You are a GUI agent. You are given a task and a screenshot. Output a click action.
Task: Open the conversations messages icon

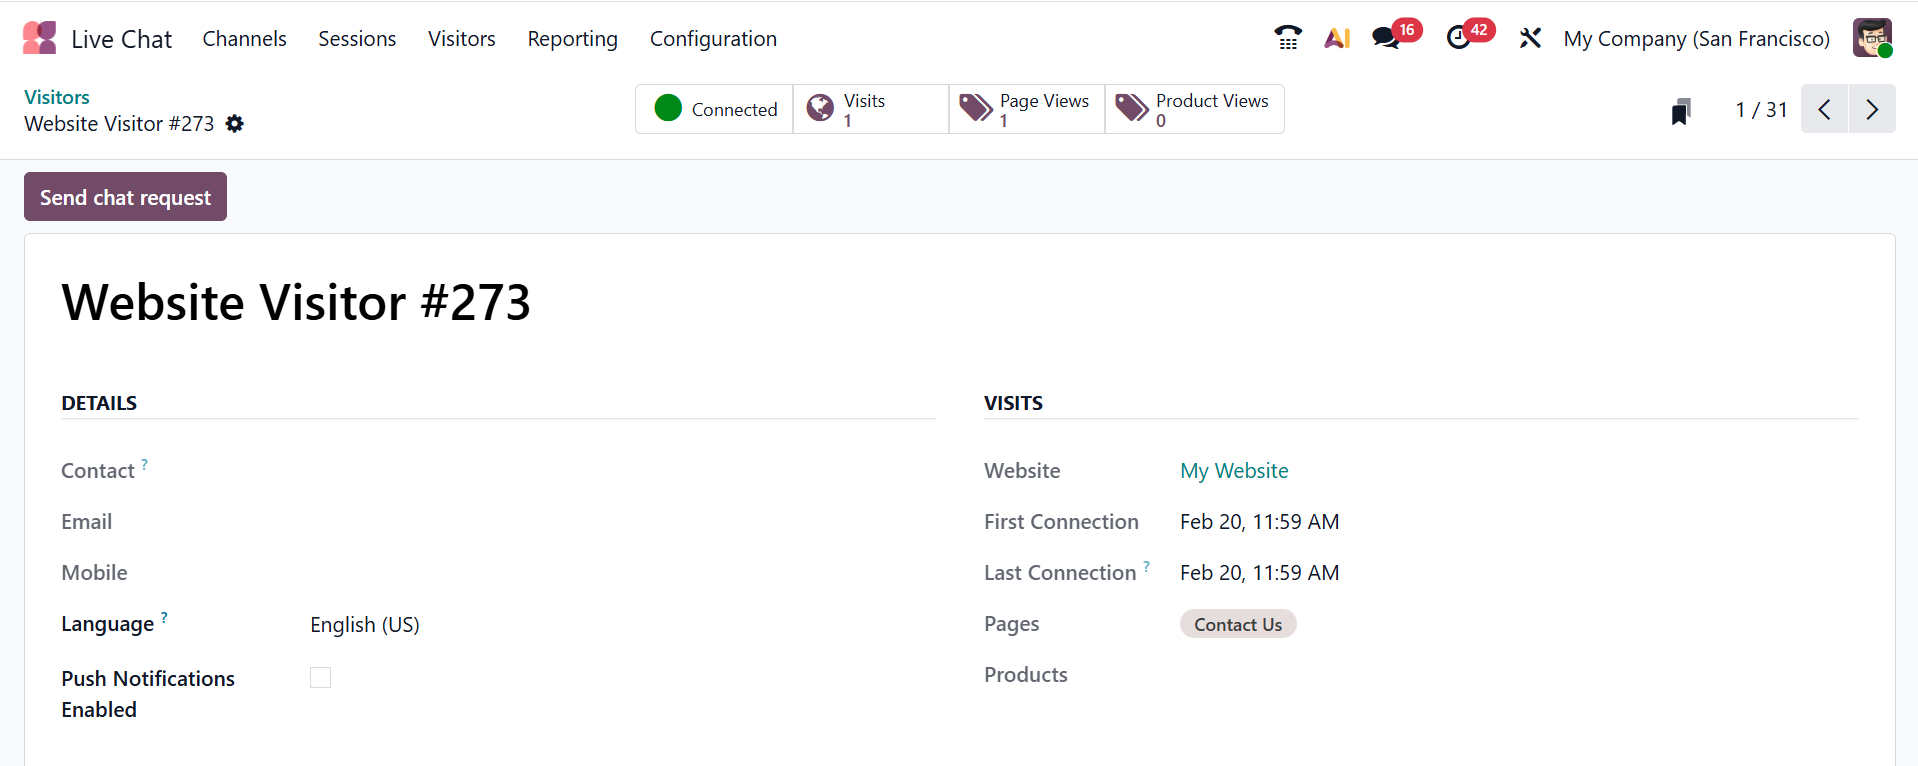tap(1386, 38)
